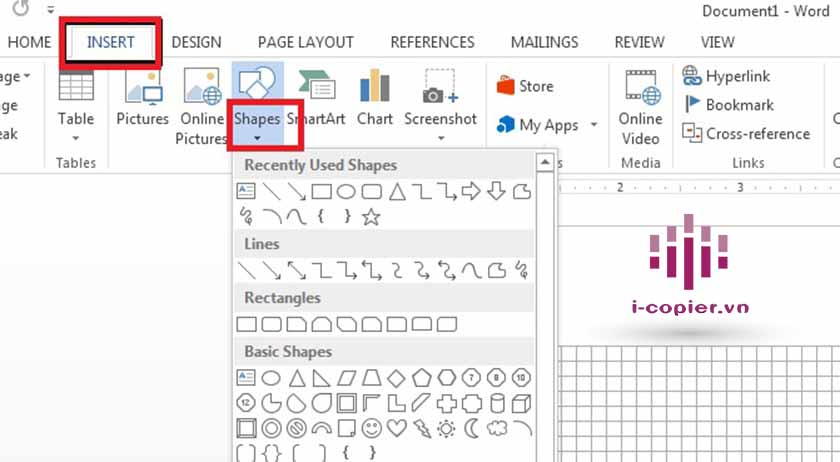Image resolution: width=840 pixels, height=462 pixels.
Task: Open the PAGE LAYOUT tab
Action: 305,42
